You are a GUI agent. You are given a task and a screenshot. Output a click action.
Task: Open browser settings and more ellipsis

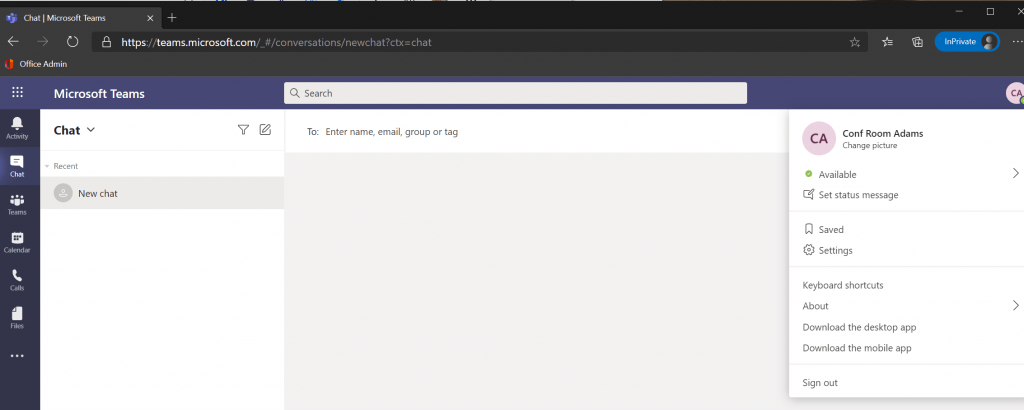(1017, 42)
